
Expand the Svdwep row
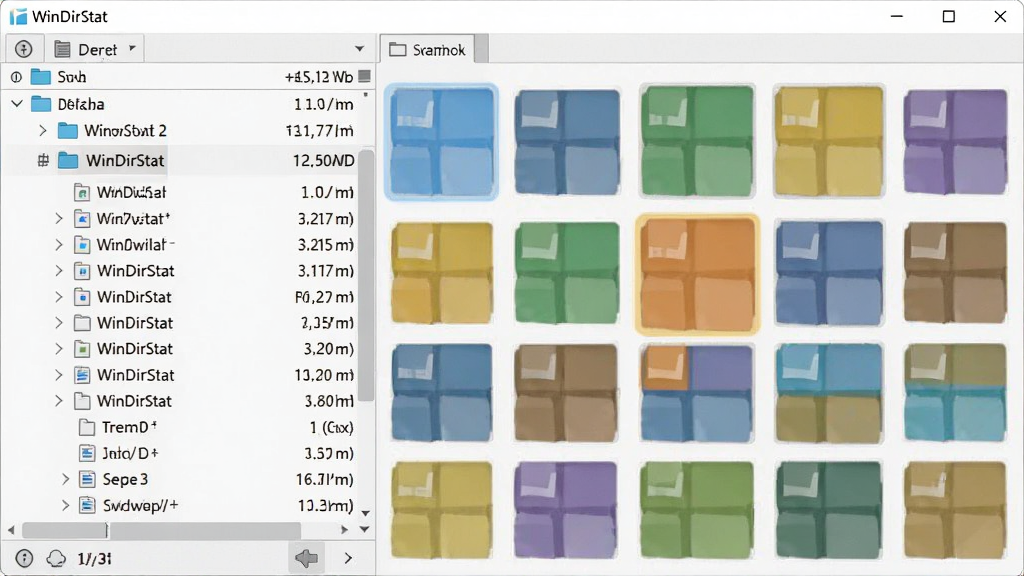(65, 505)
